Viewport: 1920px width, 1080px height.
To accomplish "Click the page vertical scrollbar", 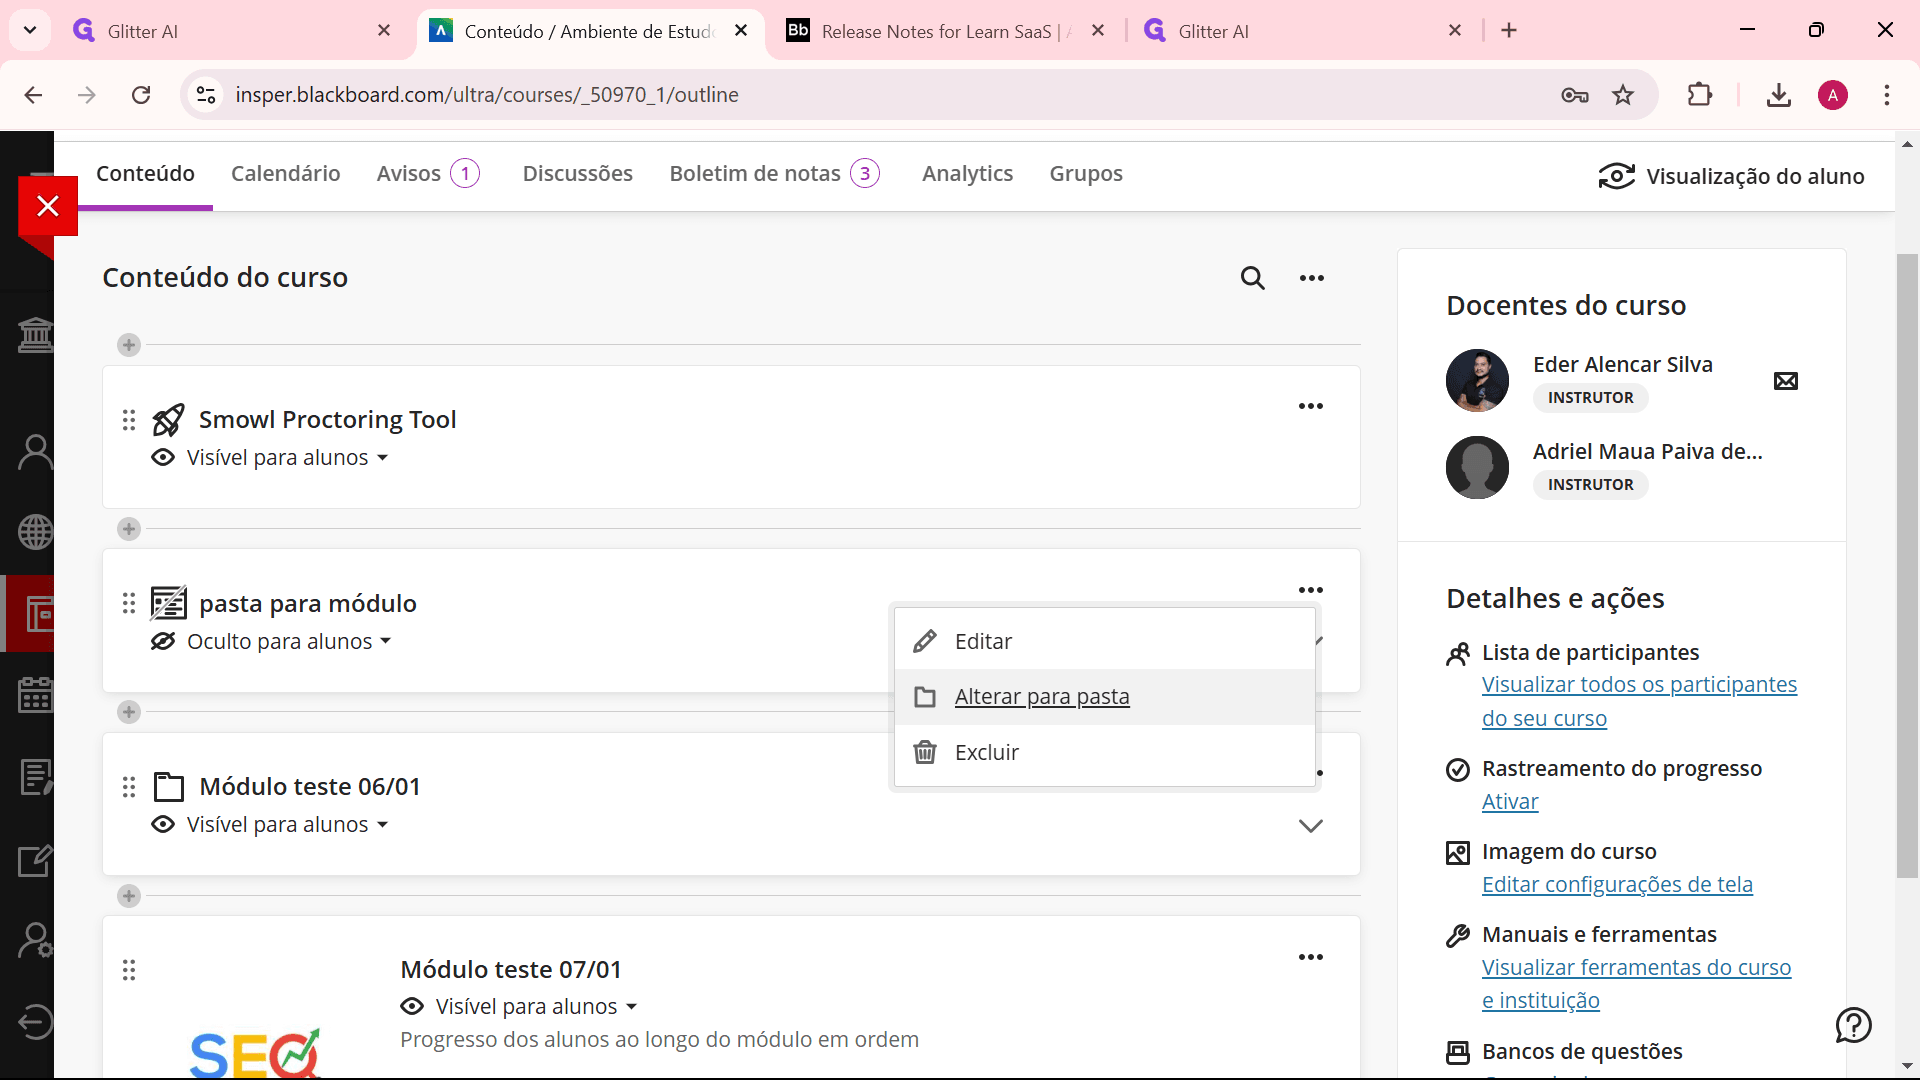I will [1907, 565].
